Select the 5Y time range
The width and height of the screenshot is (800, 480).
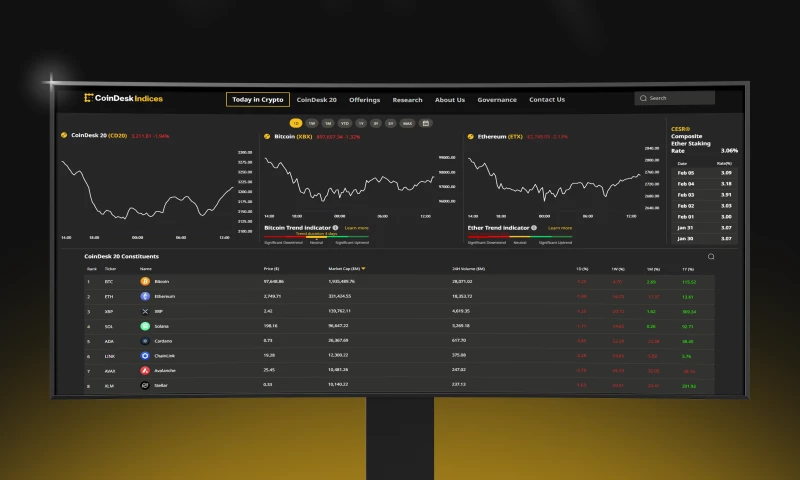390,123
